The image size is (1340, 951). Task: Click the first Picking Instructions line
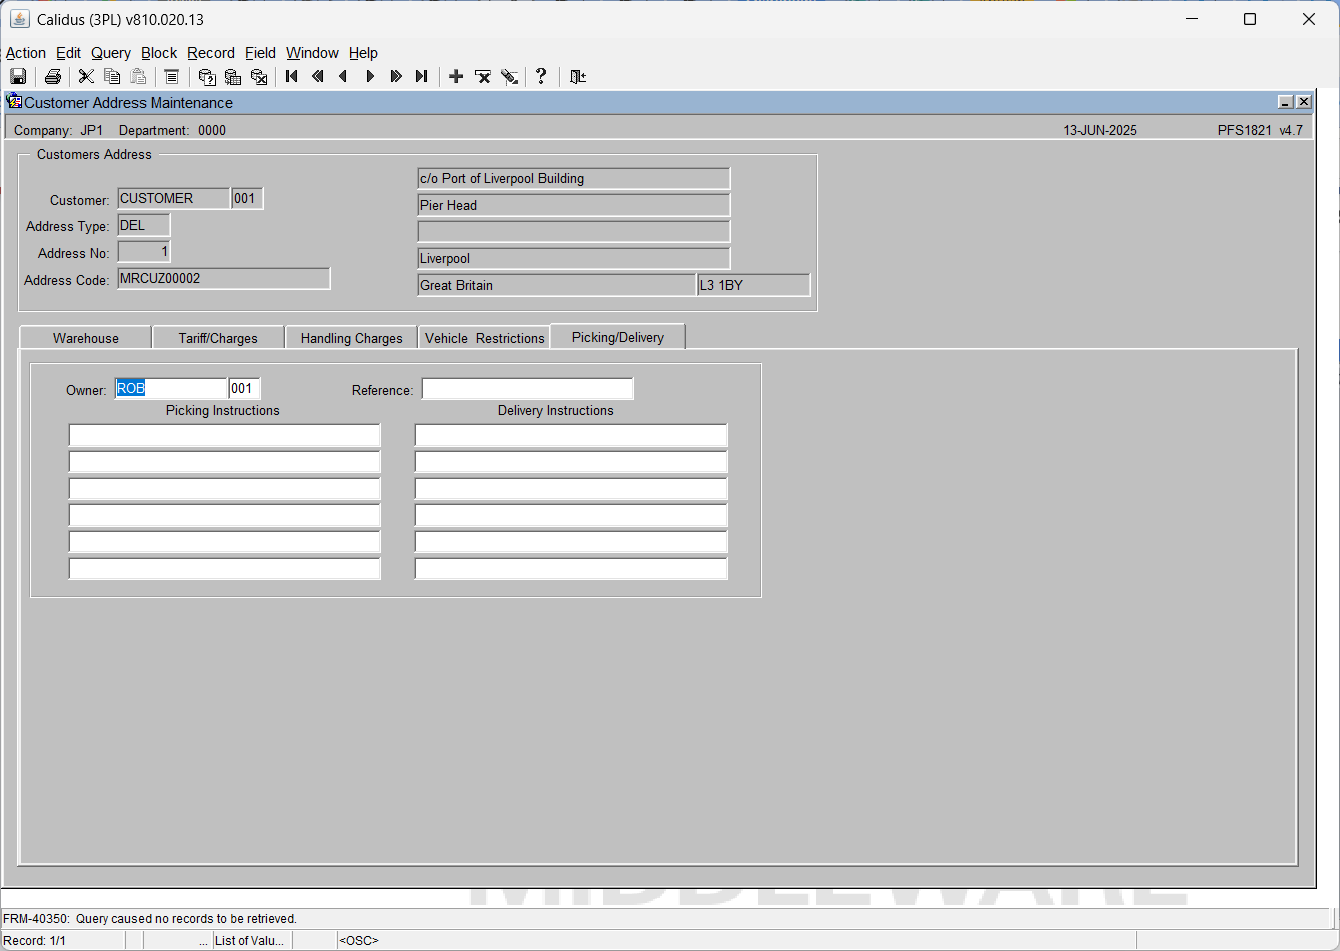(225, 435)
